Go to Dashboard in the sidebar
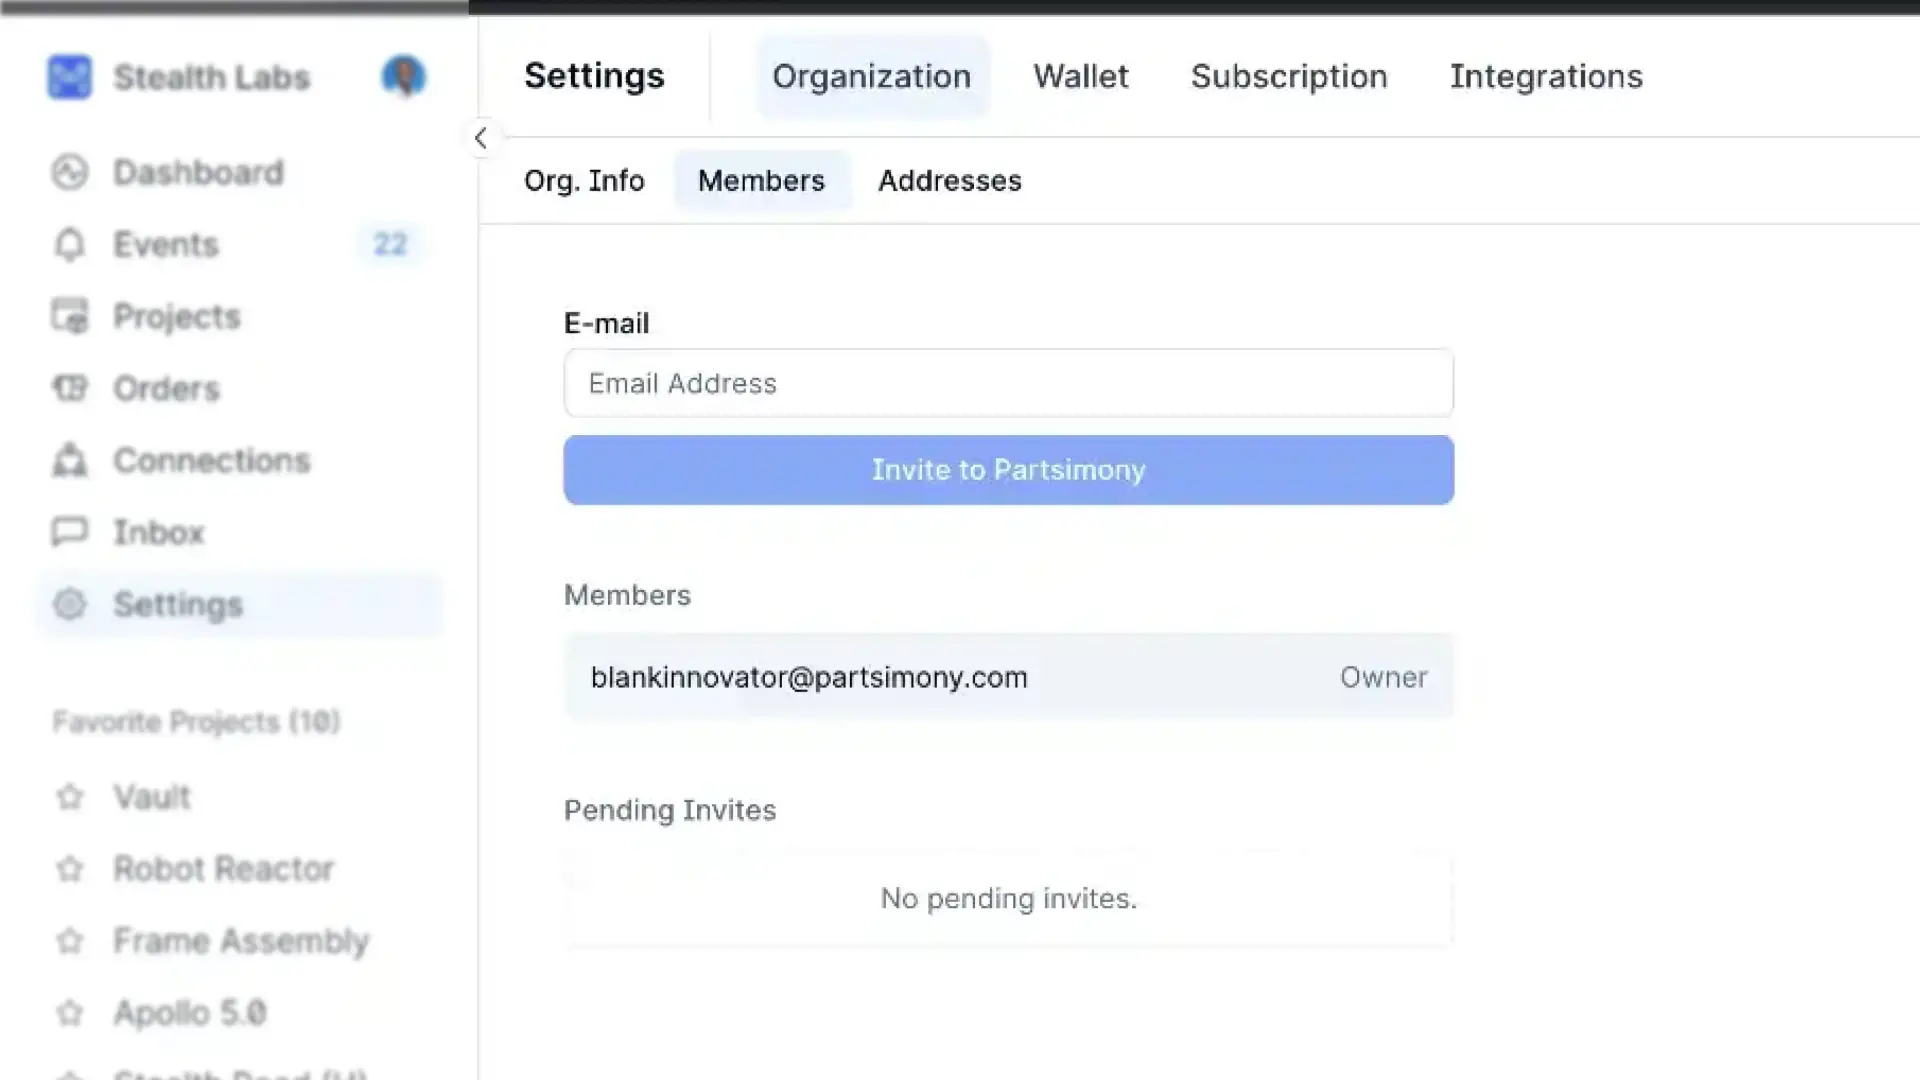Viewport: 1920px width, 1080px height. click(x=198, y=172)
